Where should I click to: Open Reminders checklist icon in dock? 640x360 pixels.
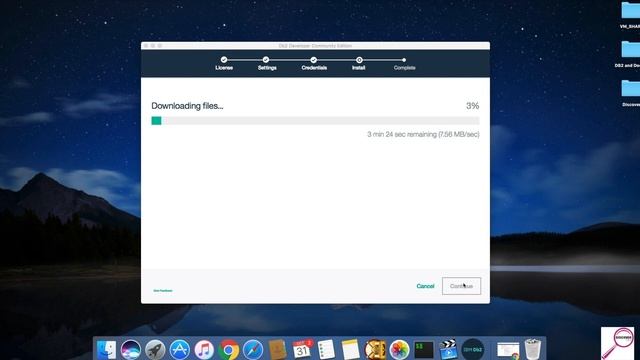326,349
